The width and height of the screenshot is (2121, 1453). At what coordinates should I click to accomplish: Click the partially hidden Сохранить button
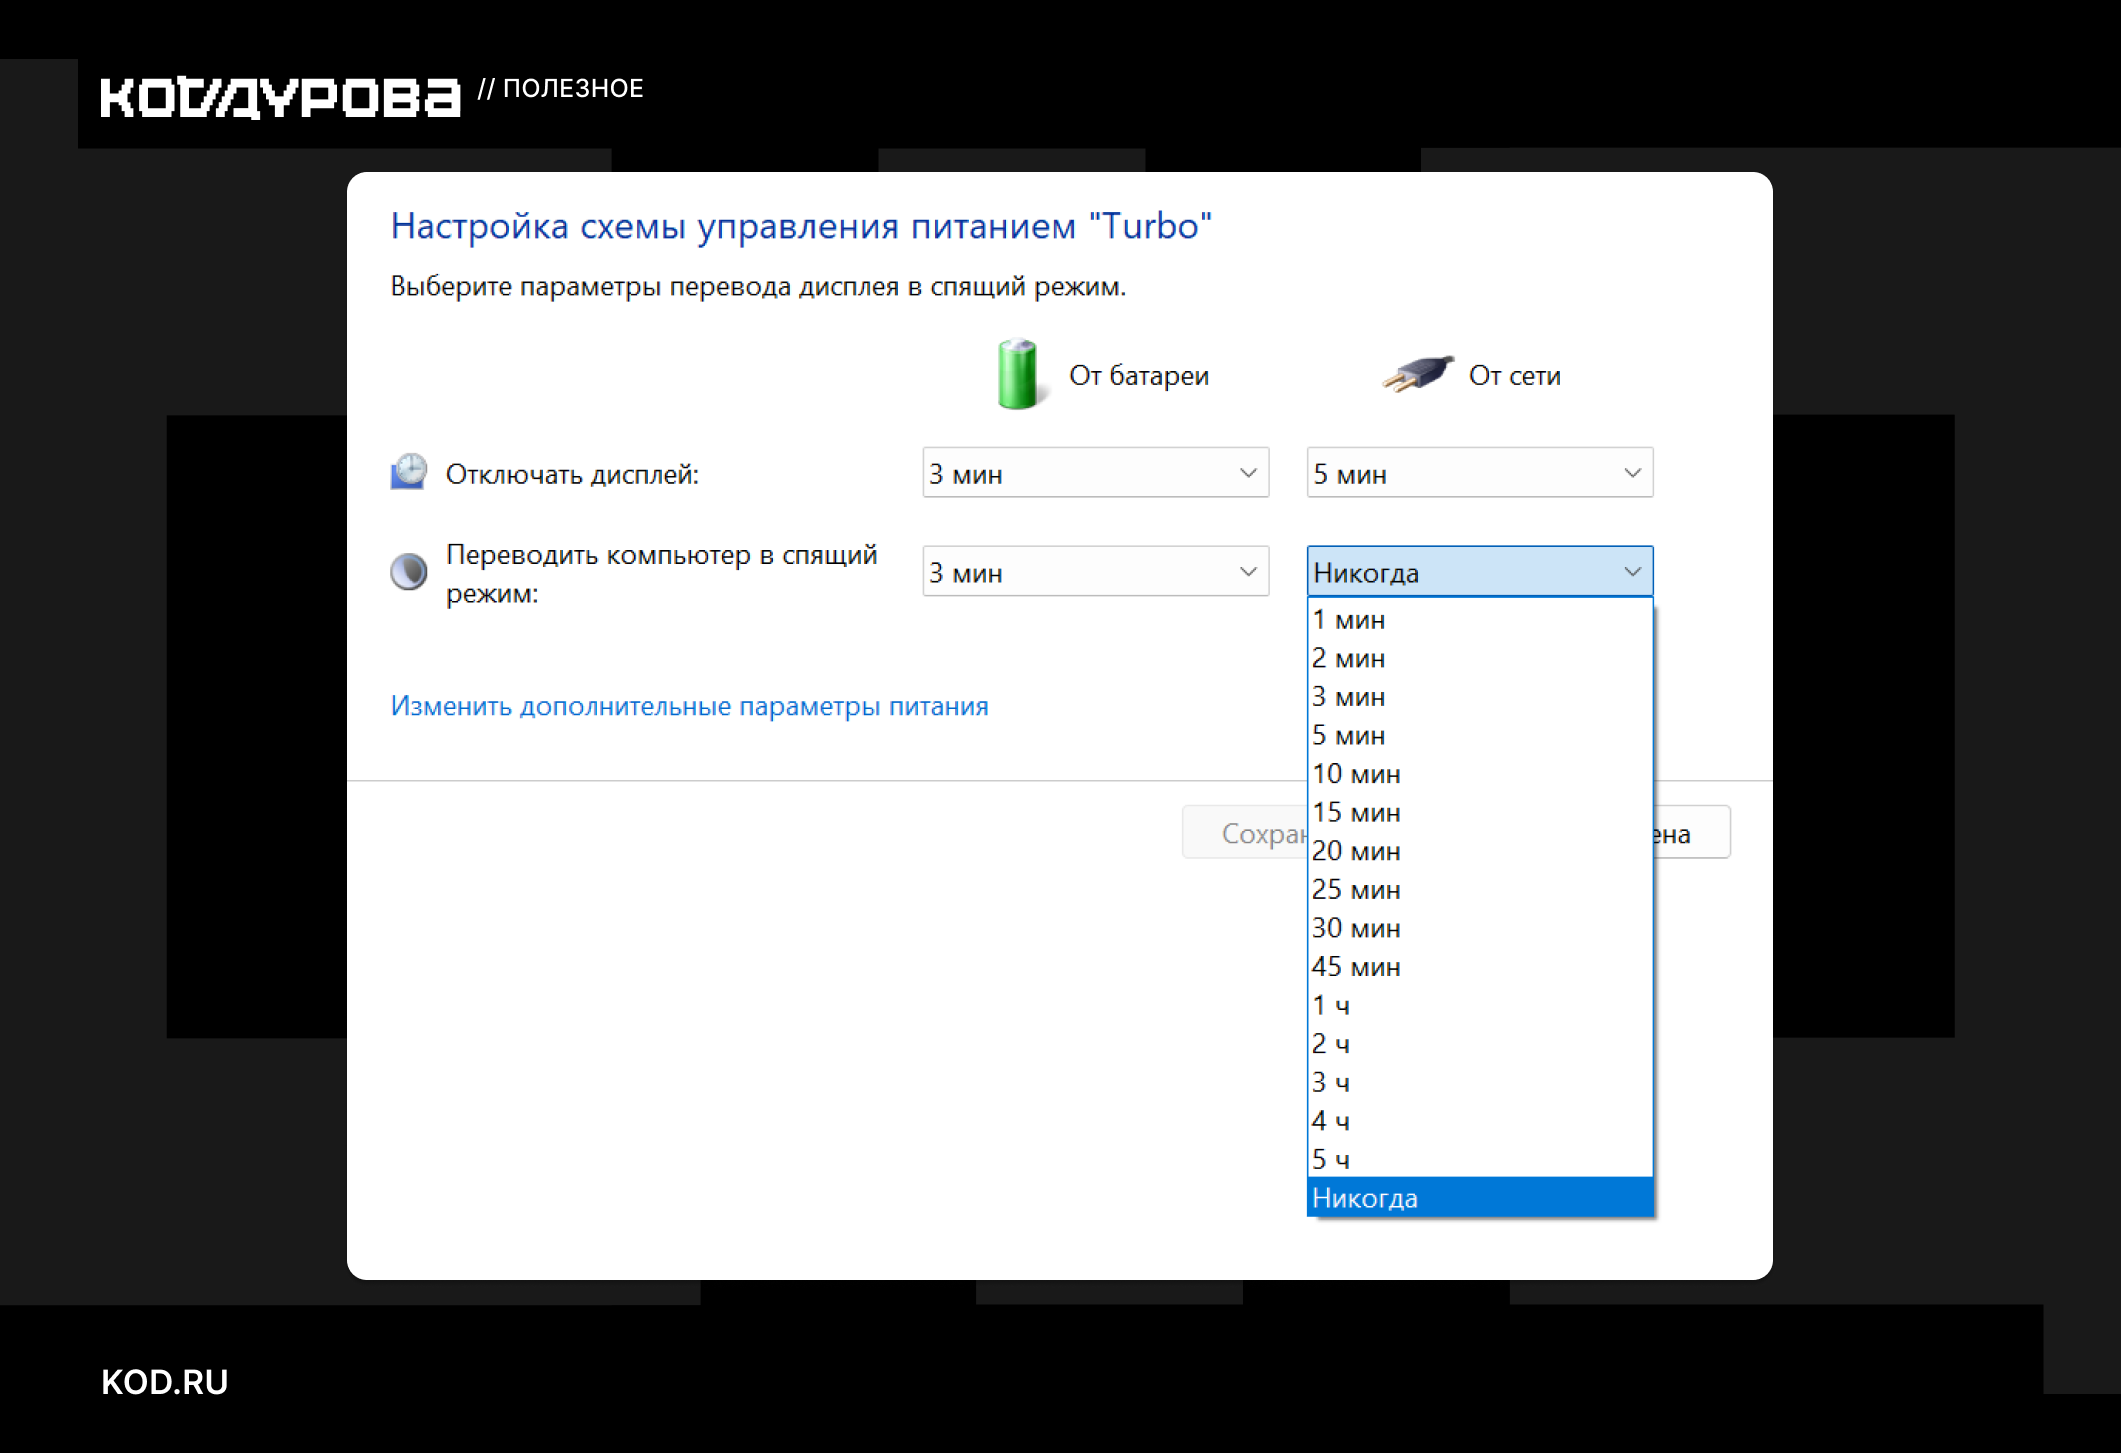tap(1245, 832)
